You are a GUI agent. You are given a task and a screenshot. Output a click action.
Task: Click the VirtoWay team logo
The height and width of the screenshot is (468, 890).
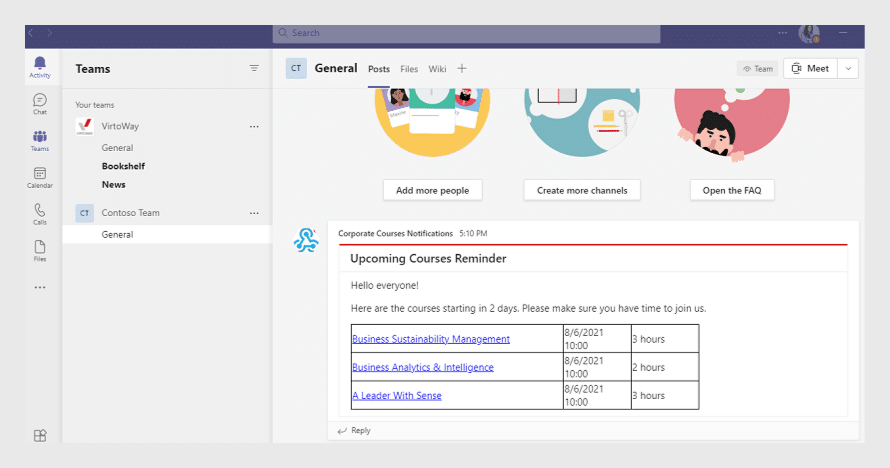click(x=85, y=126)
